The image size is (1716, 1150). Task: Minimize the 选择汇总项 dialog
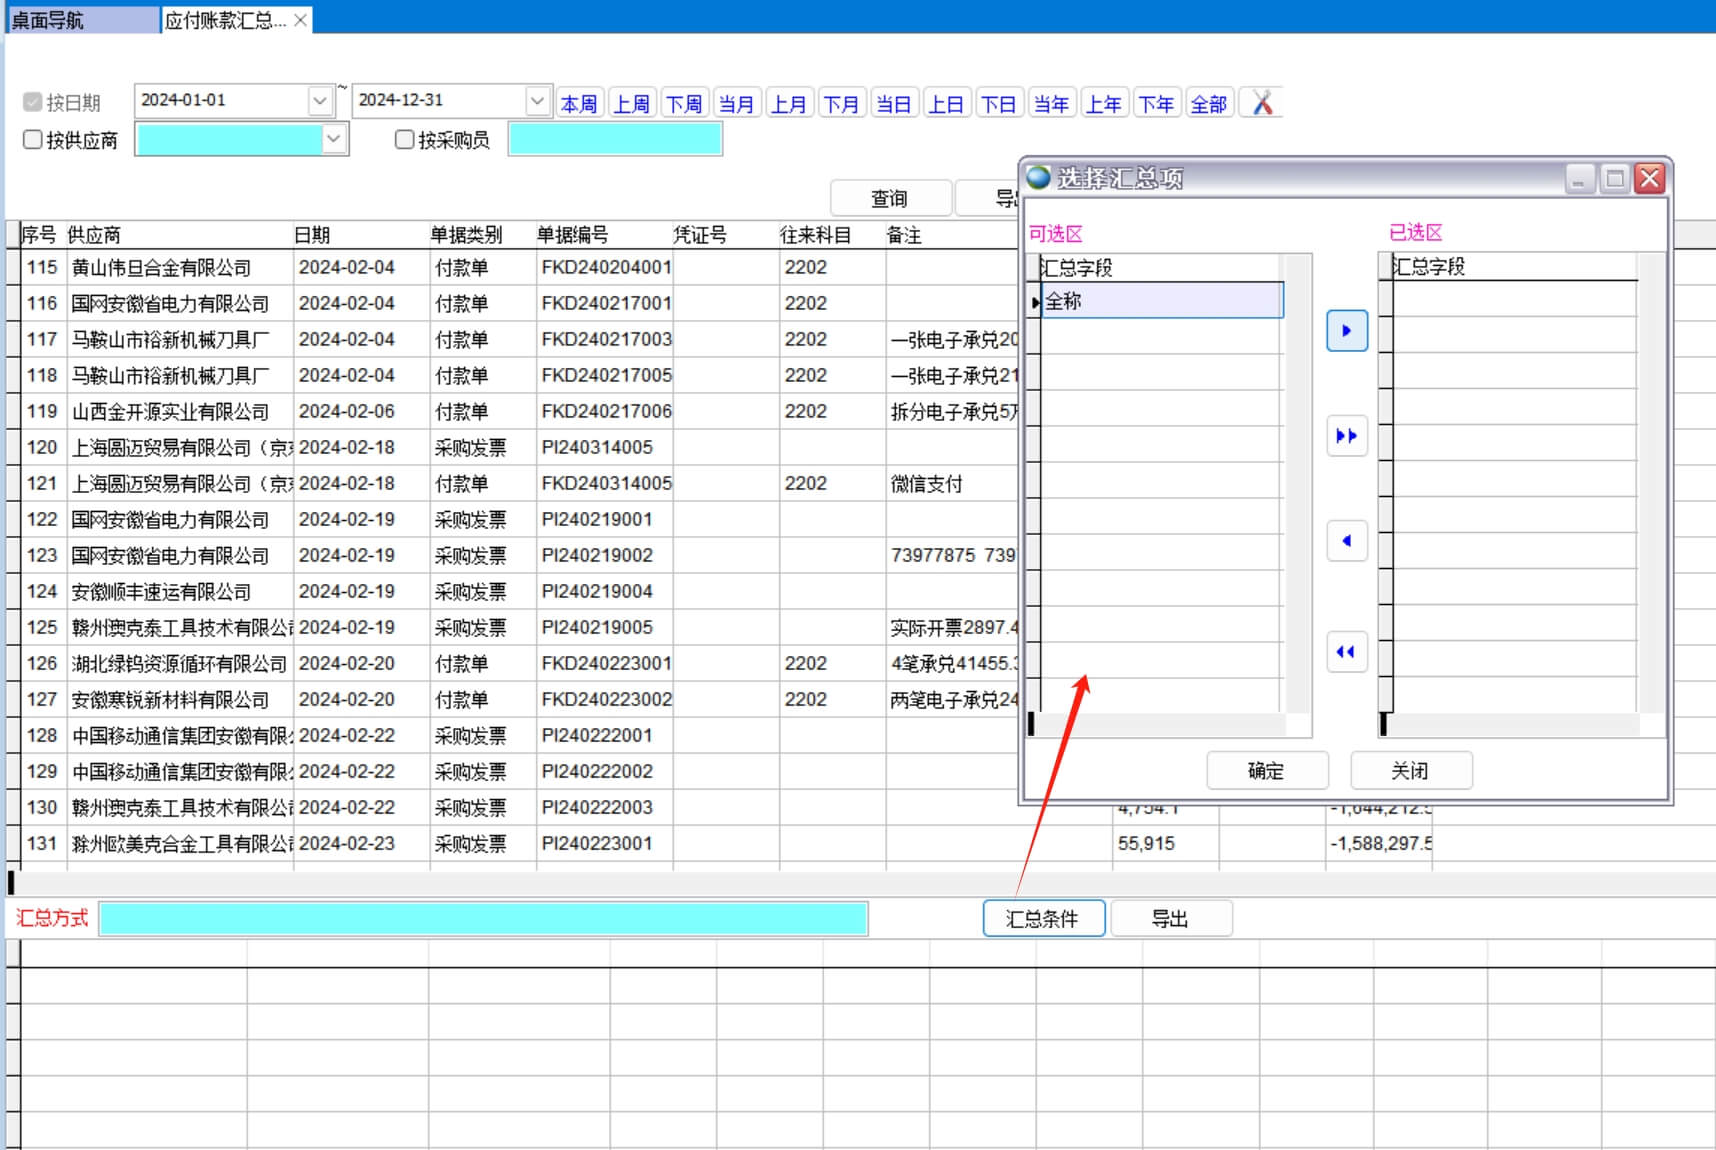pyautogui.click(x=1579, y=179)
